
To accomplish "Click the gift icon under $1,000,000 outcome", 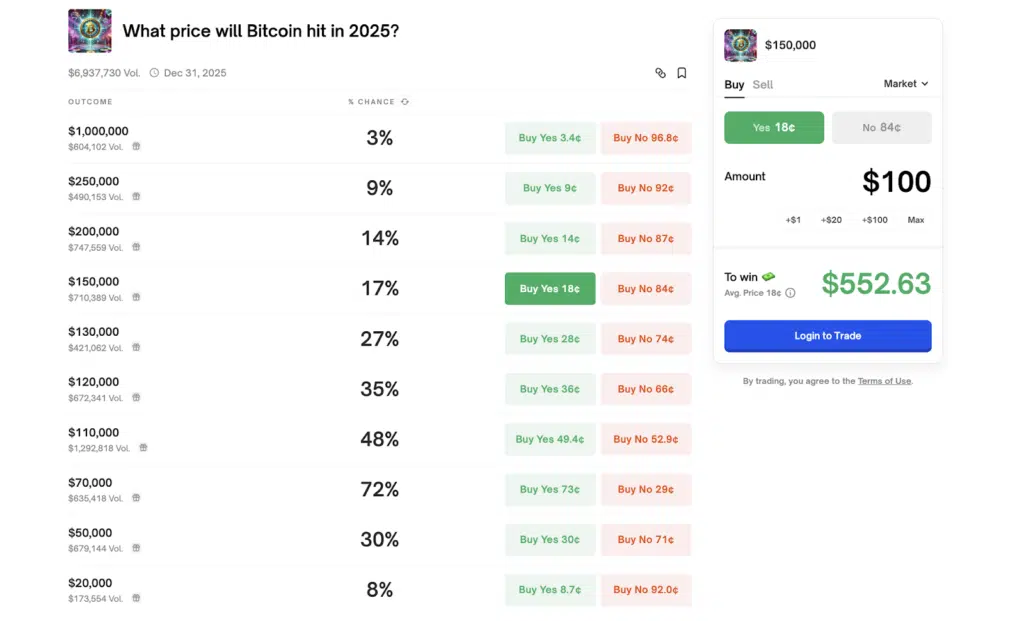I will 136,146.
